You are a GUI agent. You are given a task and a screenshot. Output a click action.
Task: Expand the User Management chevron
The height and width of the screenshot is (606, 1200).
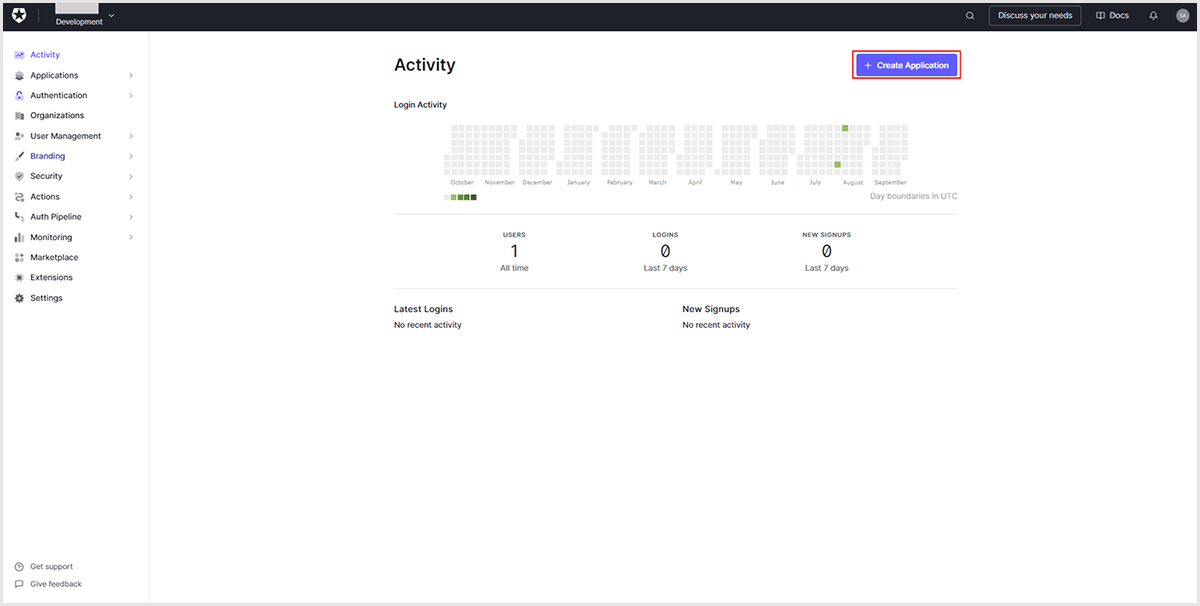tap(131, 136)
